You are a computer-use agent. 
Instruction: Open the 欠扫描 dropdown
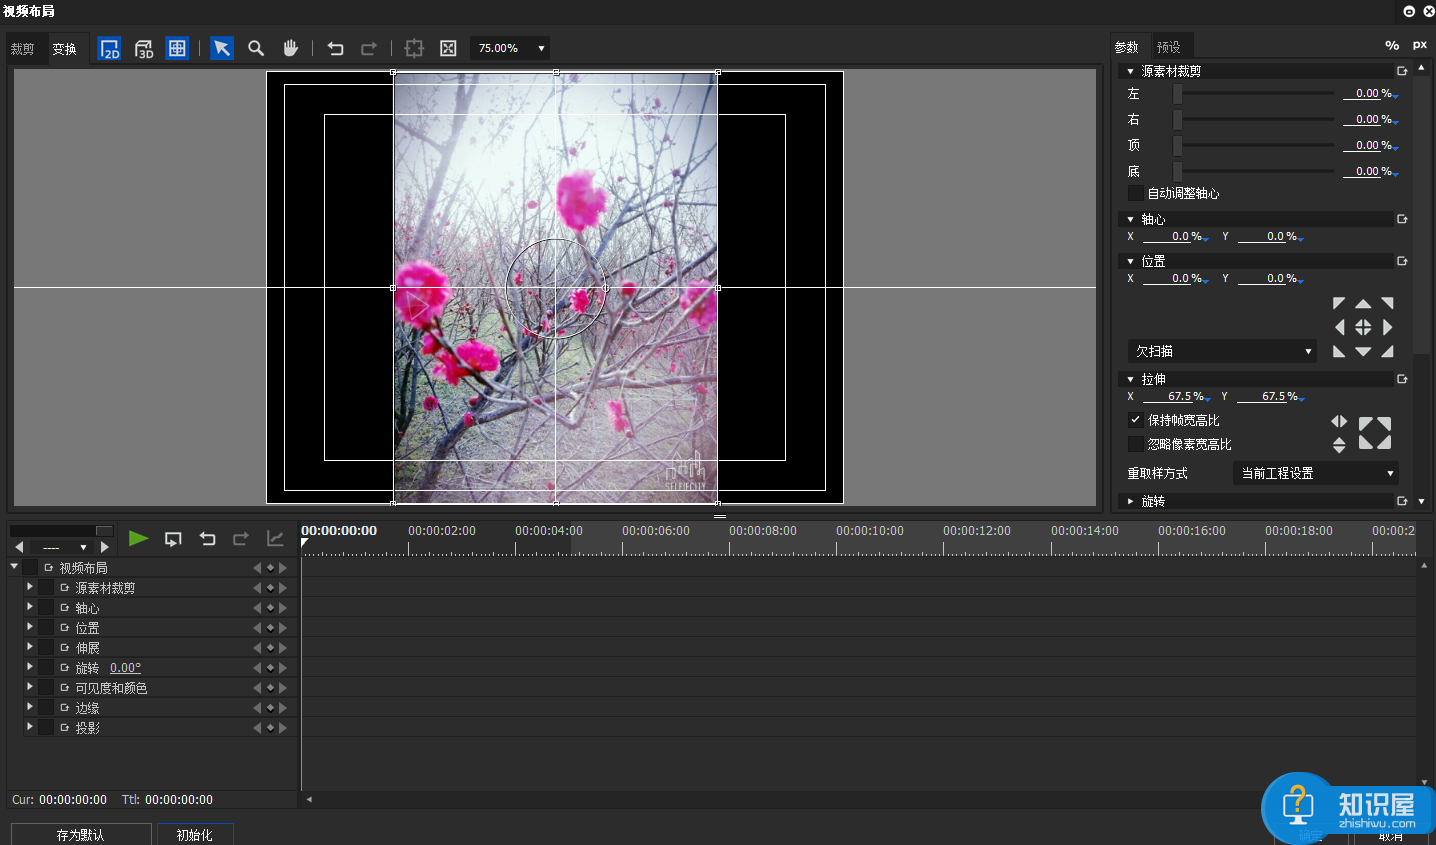(x=1222, y=351)
